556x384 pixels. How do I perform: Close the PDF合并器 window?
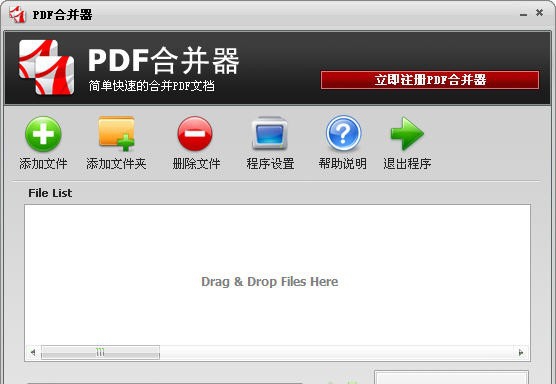click(x=539, y=13)
